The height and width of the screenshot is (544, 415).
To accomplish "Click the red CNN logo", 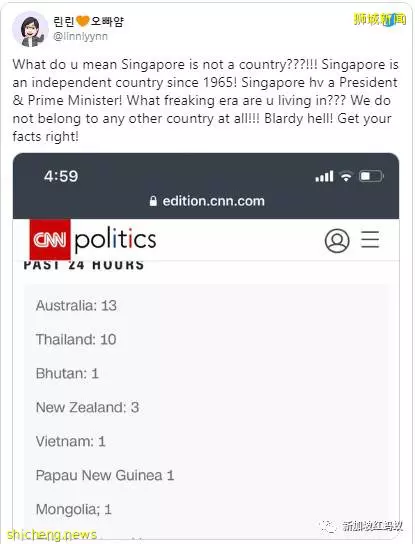I will click(50, 239).
